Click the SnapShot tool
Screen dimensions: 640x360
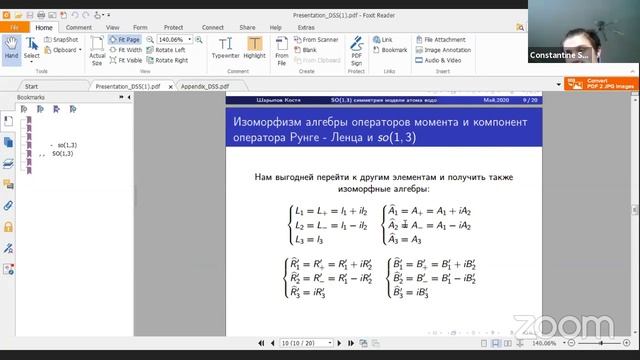coord(61,40)
